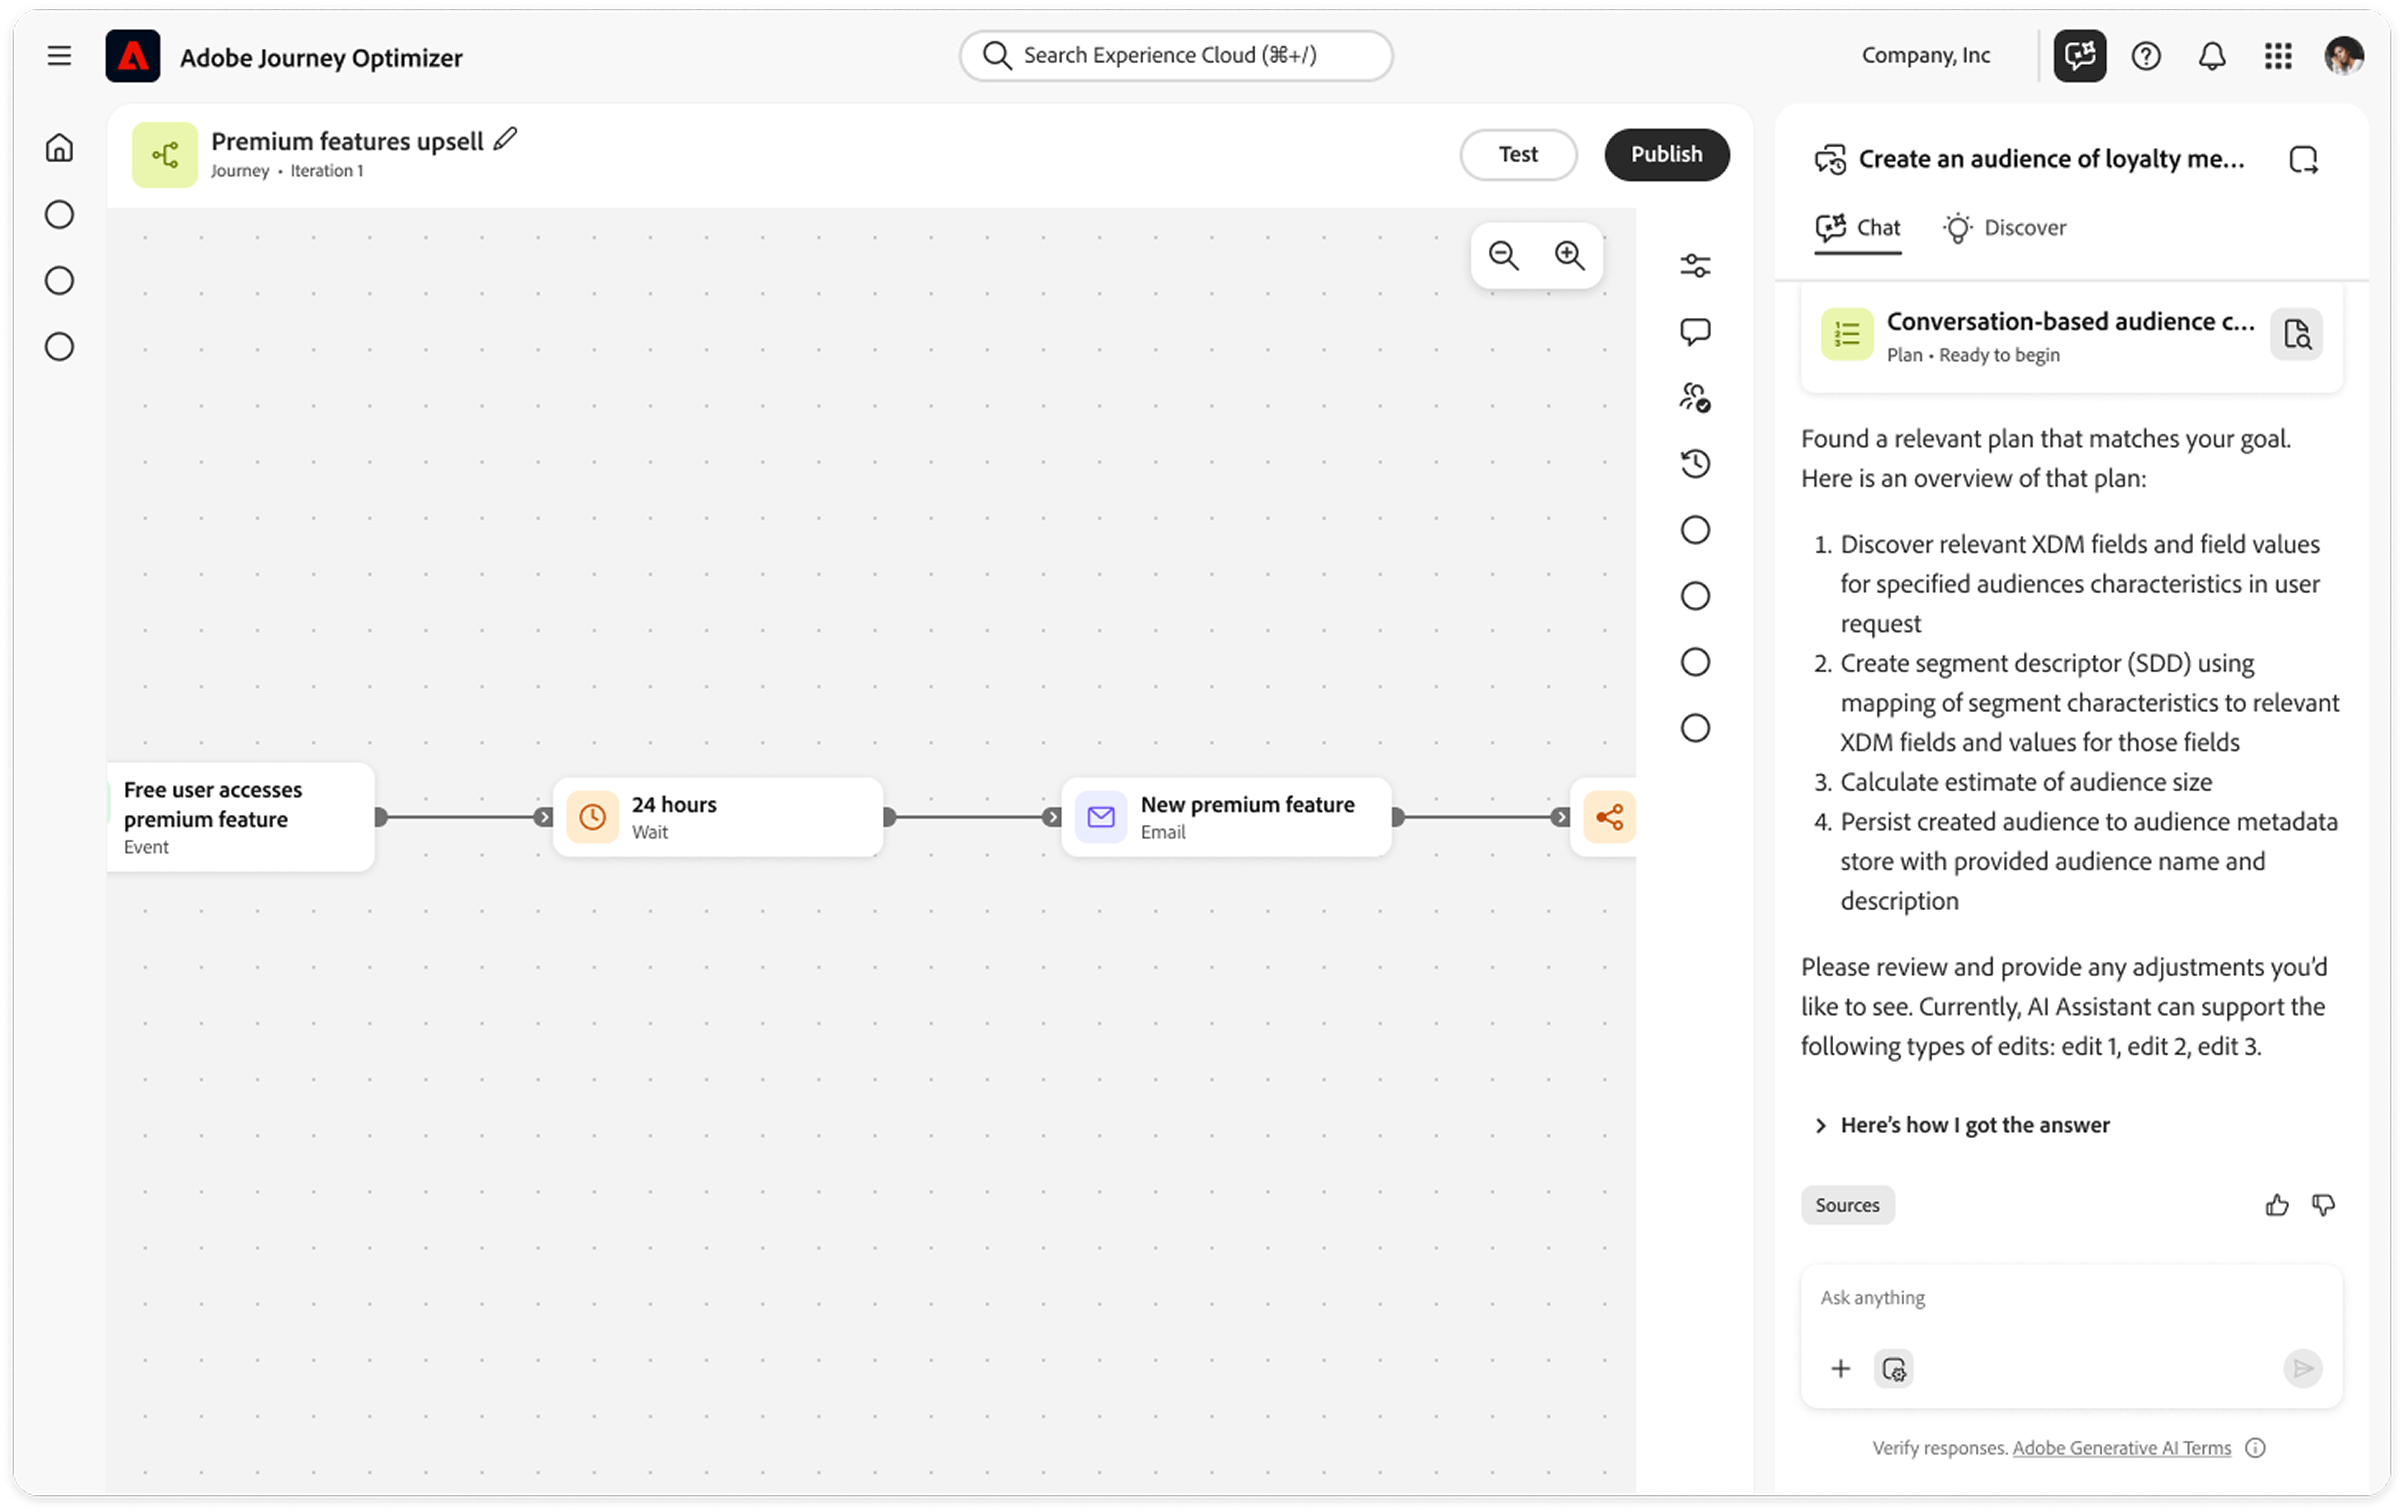This screenshot has width=2404, height=1512.
Task: Focus the Ask anything input box
Action: coord(2071,1298)
